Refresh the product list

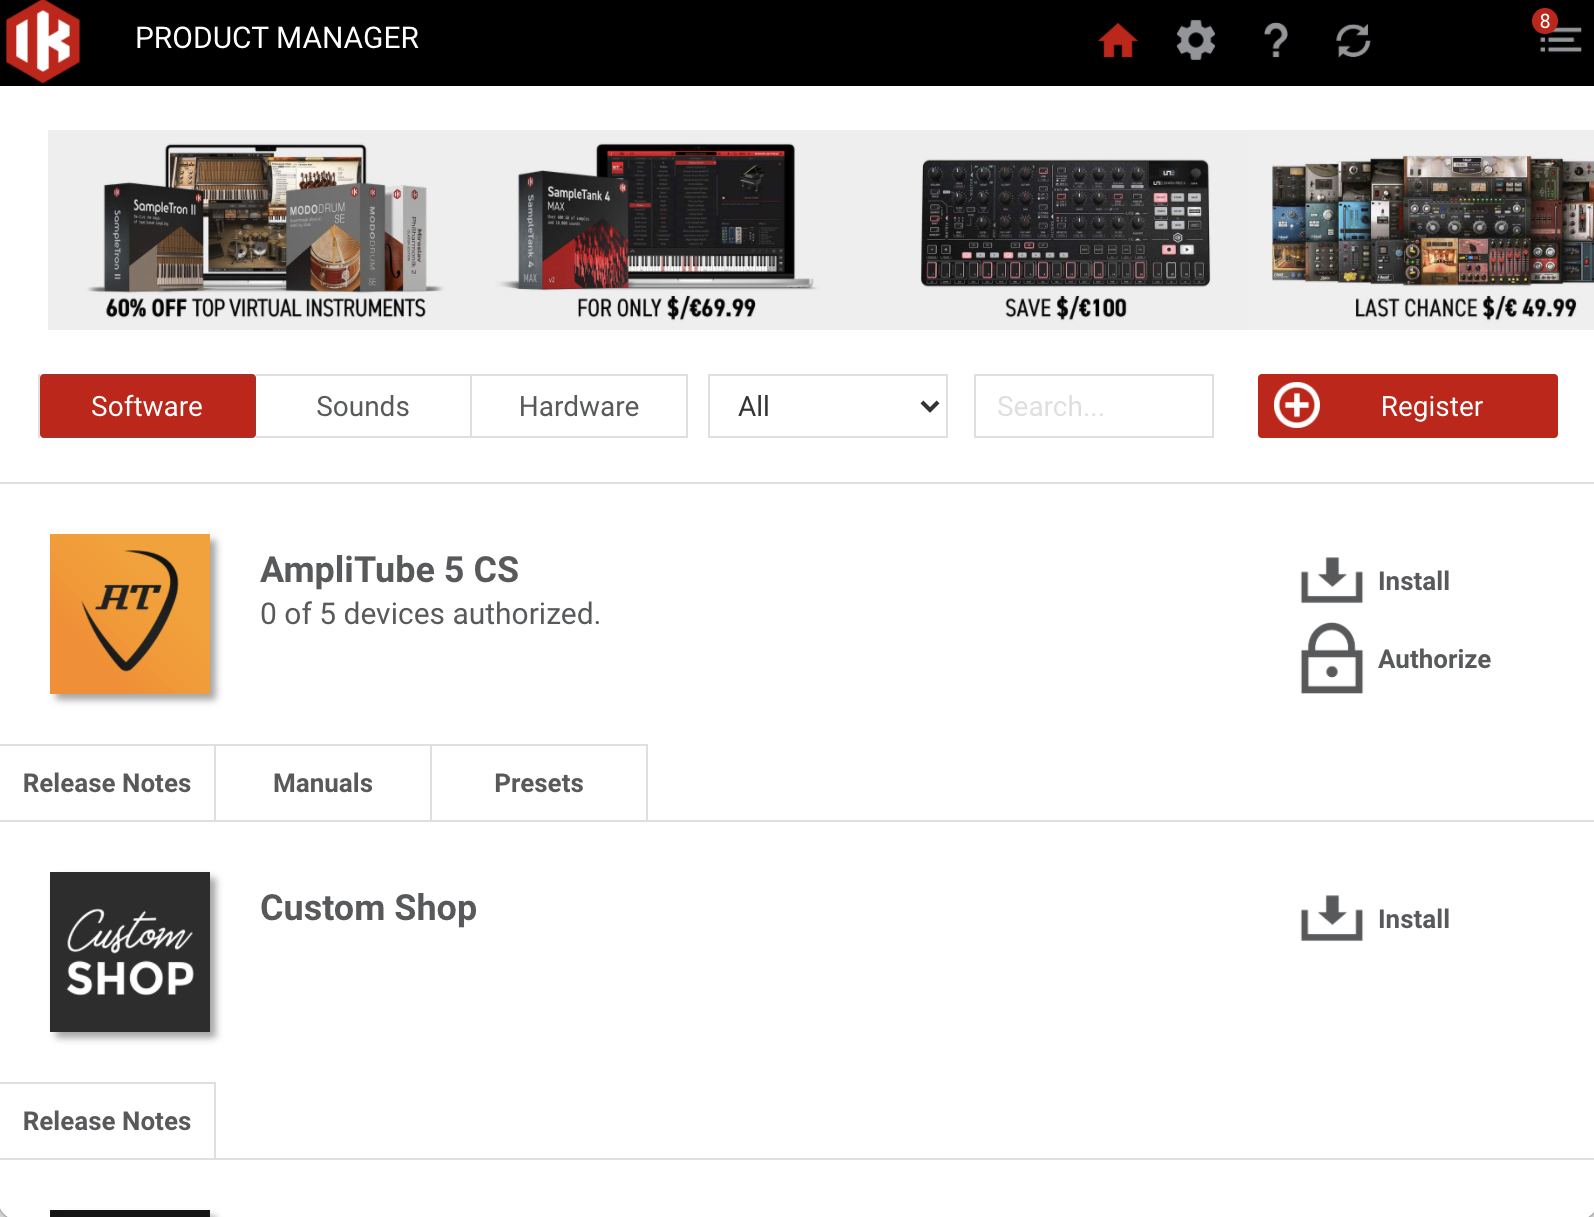coord(1353,41)
